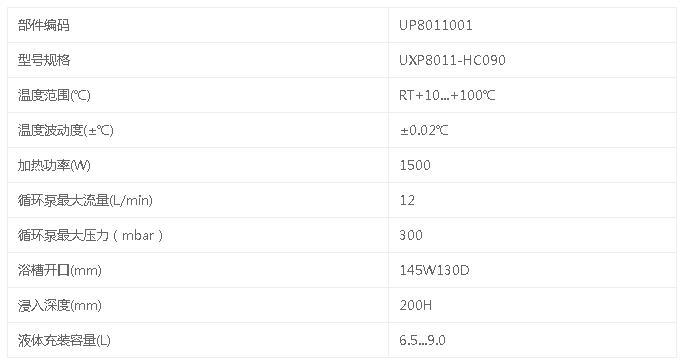Viewport: 683px width, 363px height.
Task: Select the RT+10...+100℃ range value
Action: pyautogui.click(x=447, y=95)
